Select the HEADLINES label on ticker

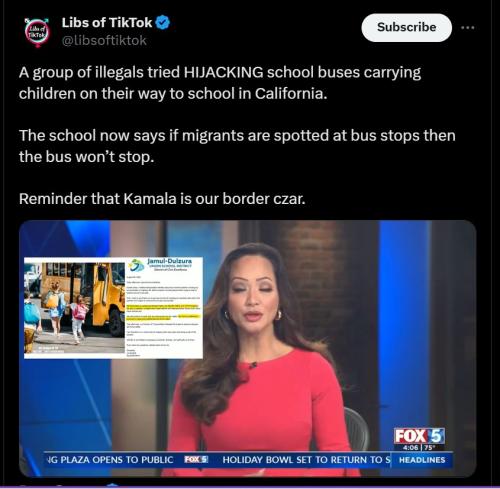422,460
